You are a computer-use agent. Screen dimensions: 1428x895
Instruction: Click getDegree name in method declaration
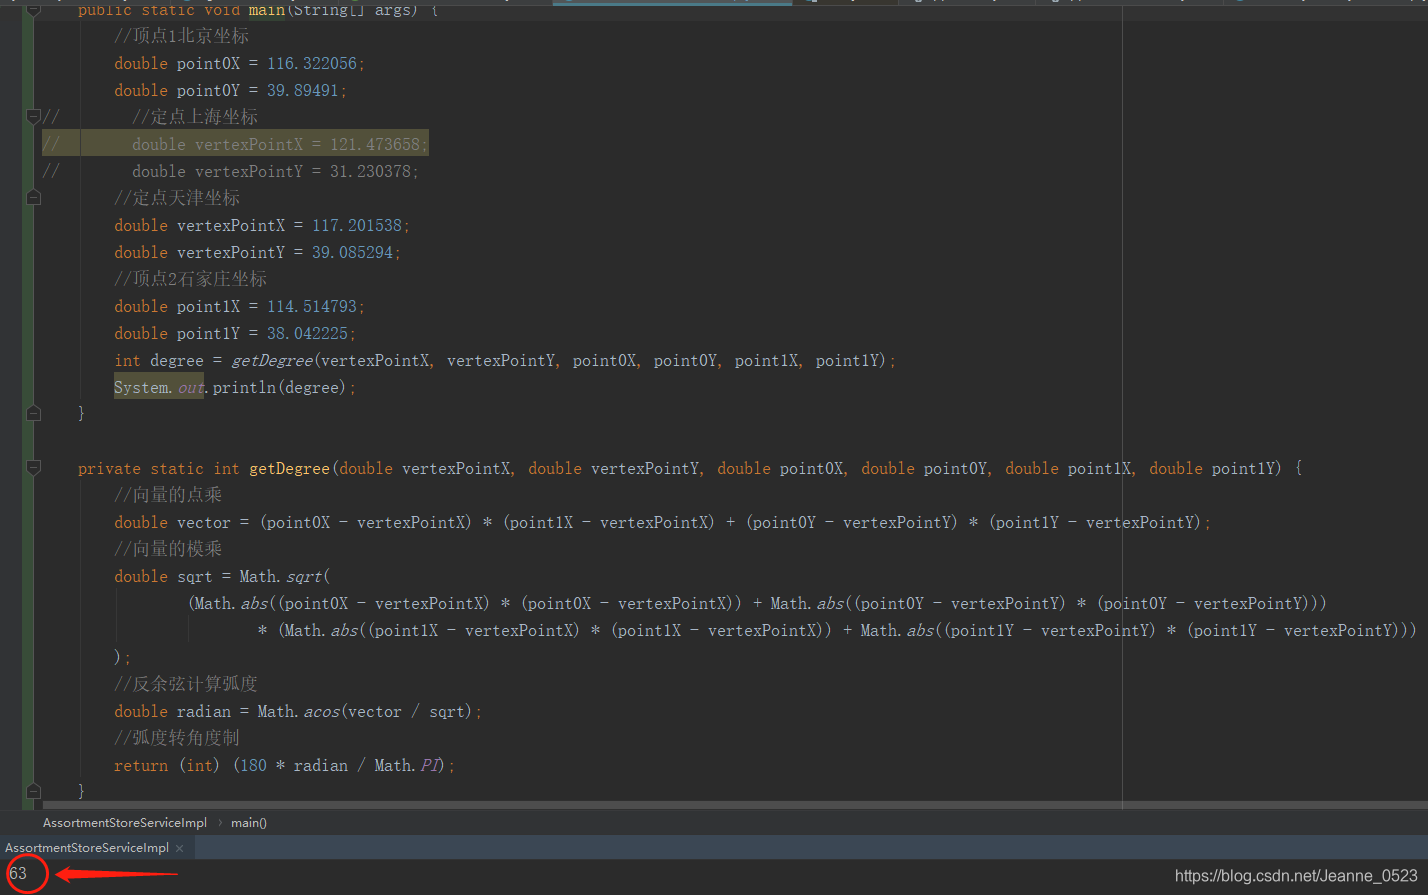tap(290, 468)
